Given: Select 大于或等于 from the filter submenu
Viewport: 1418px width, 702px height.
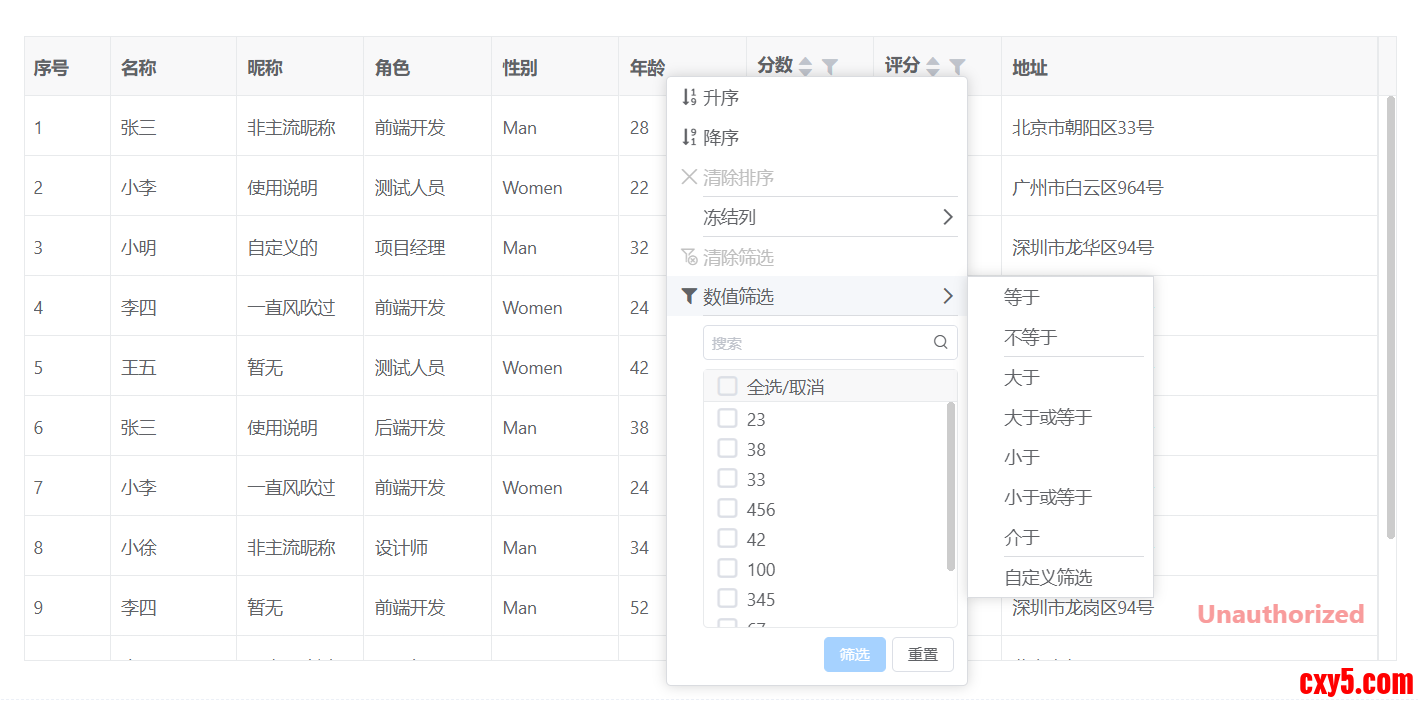Looking at the screenshot, I should pyautogui.click(x=1047, y=418).
